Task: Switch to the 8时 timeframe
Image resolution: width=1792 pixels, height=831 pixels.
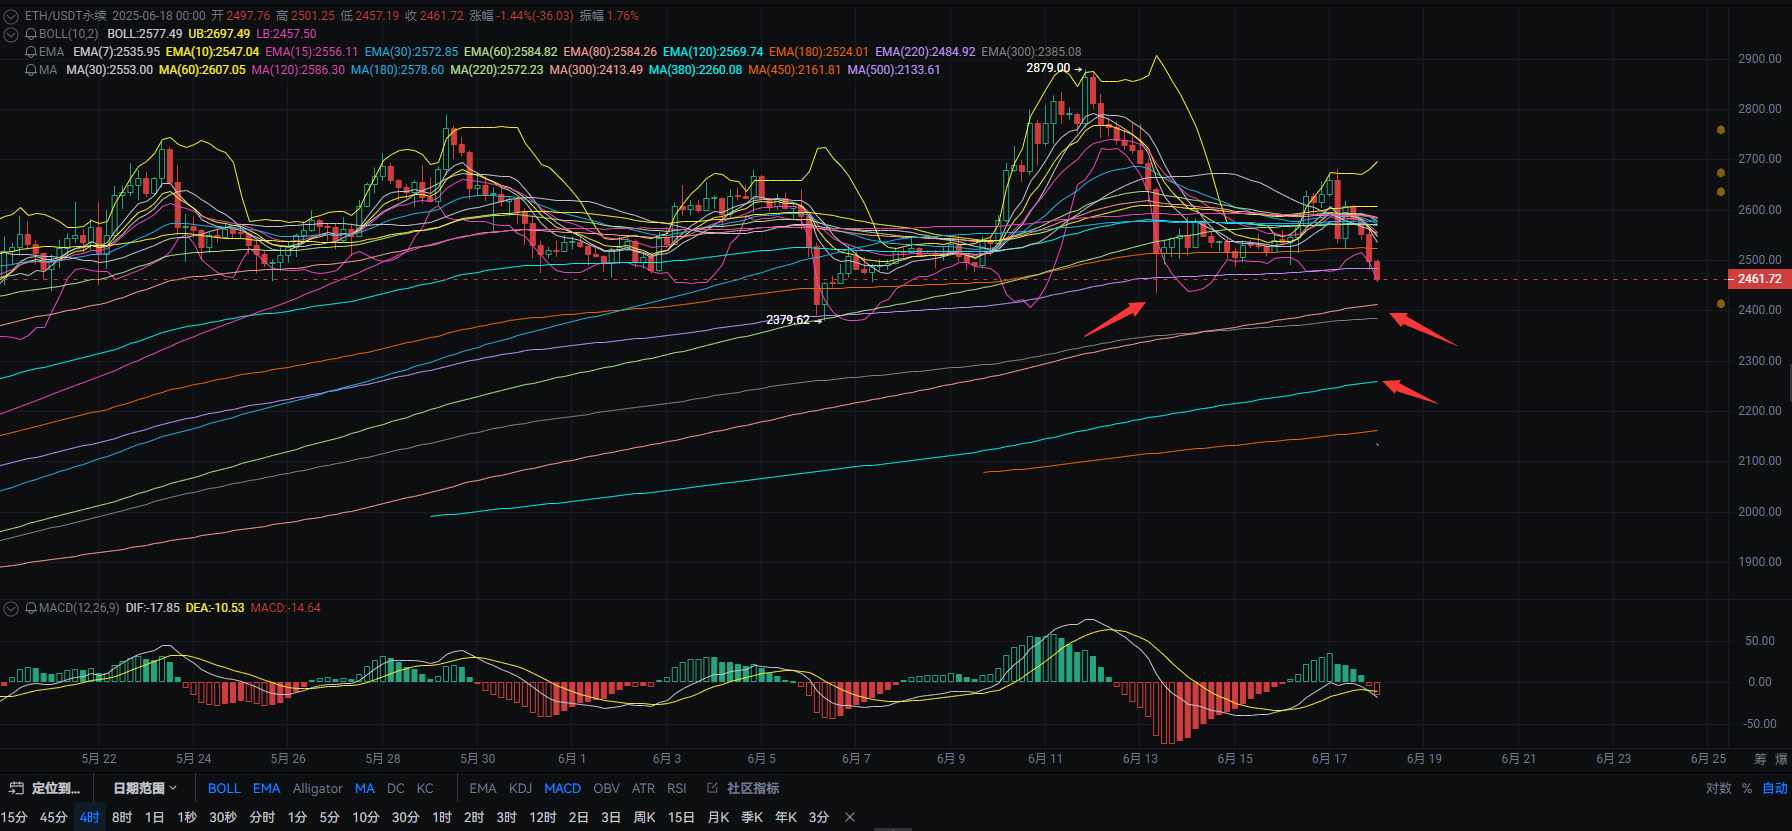Action: click(x=122, y=817)
